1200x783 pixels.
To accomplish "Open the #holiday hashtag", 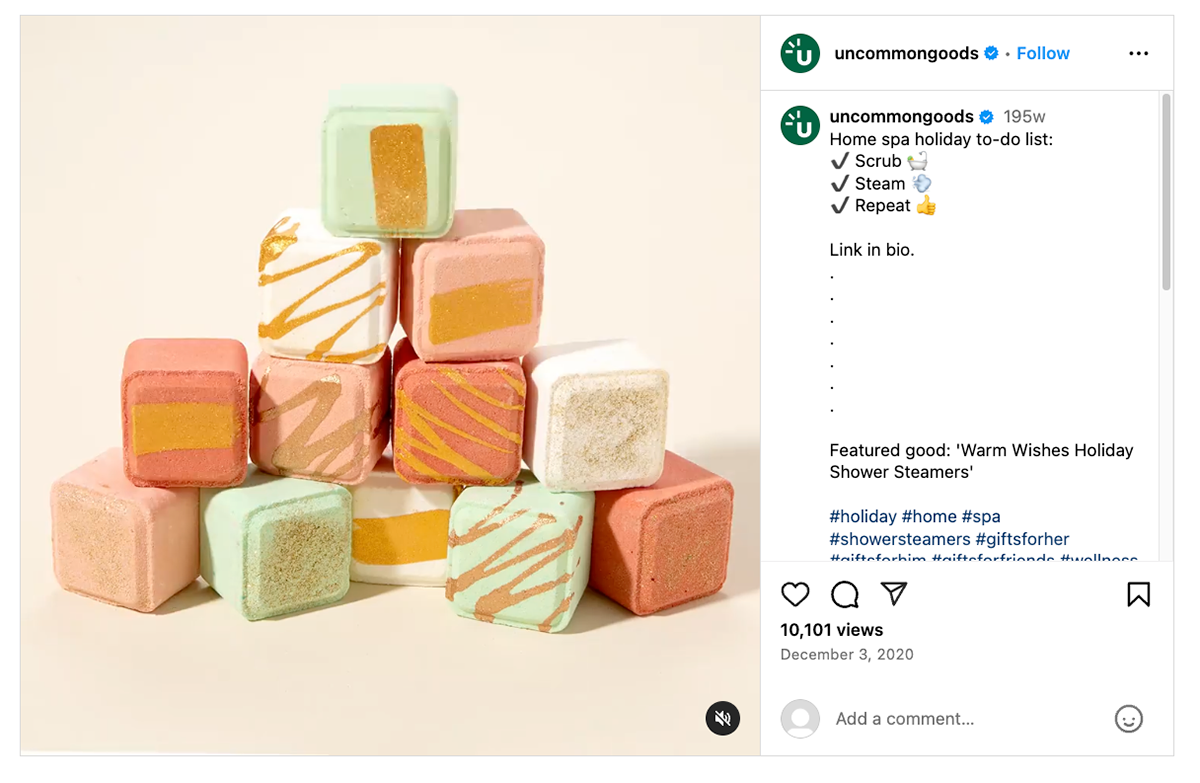I will coord(863,517).
